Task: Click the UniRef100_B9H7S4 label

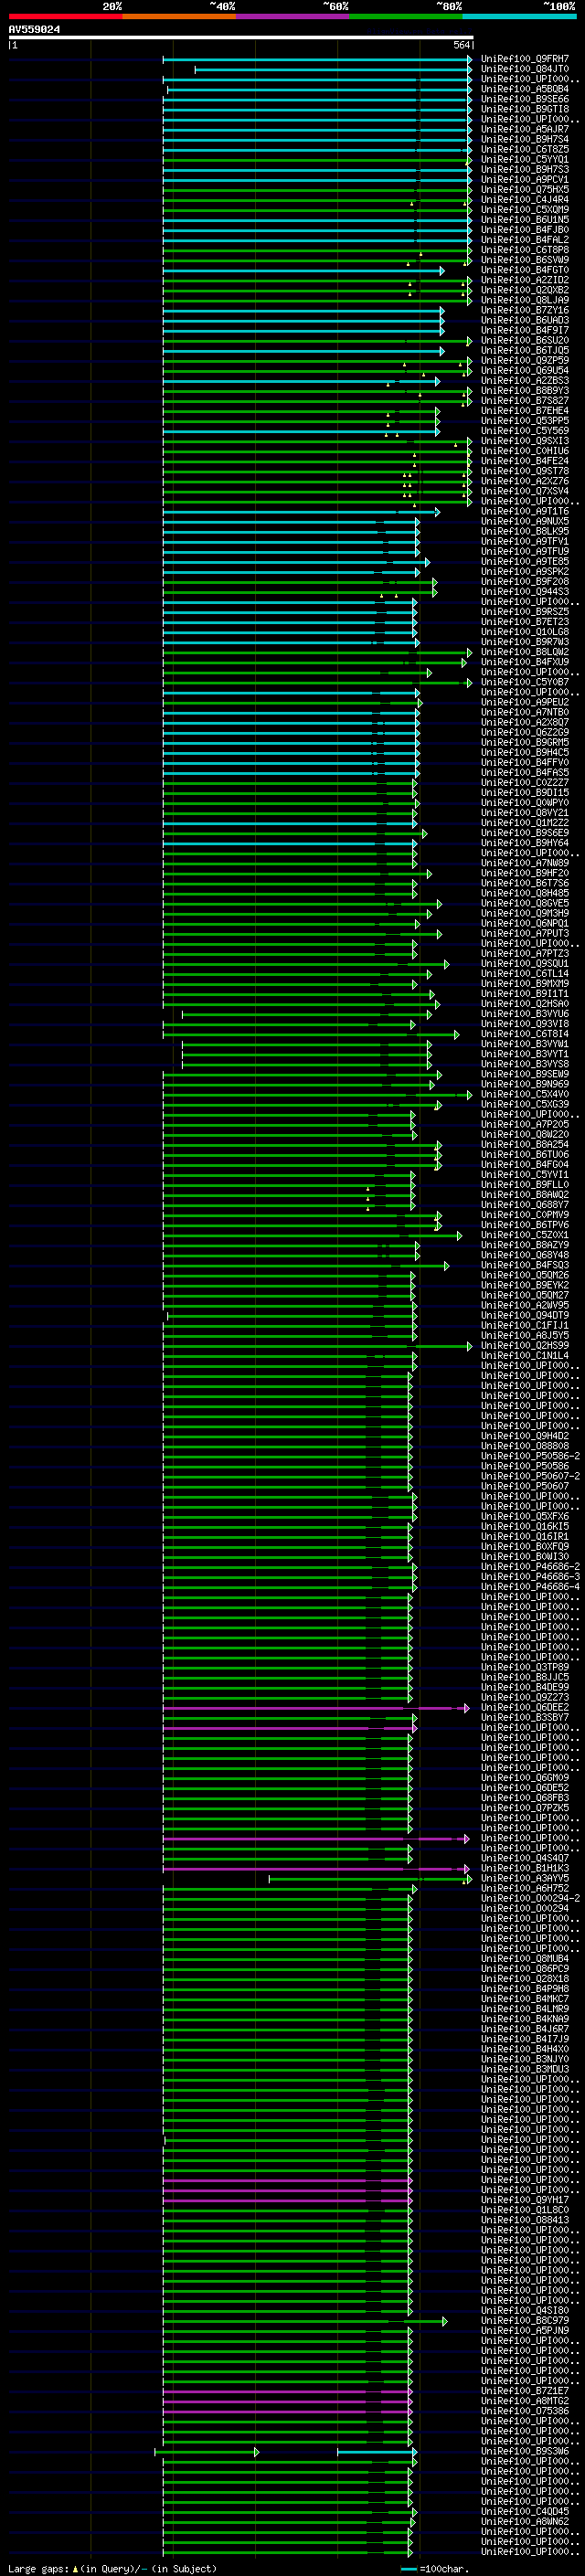Action: click(524, 139)
